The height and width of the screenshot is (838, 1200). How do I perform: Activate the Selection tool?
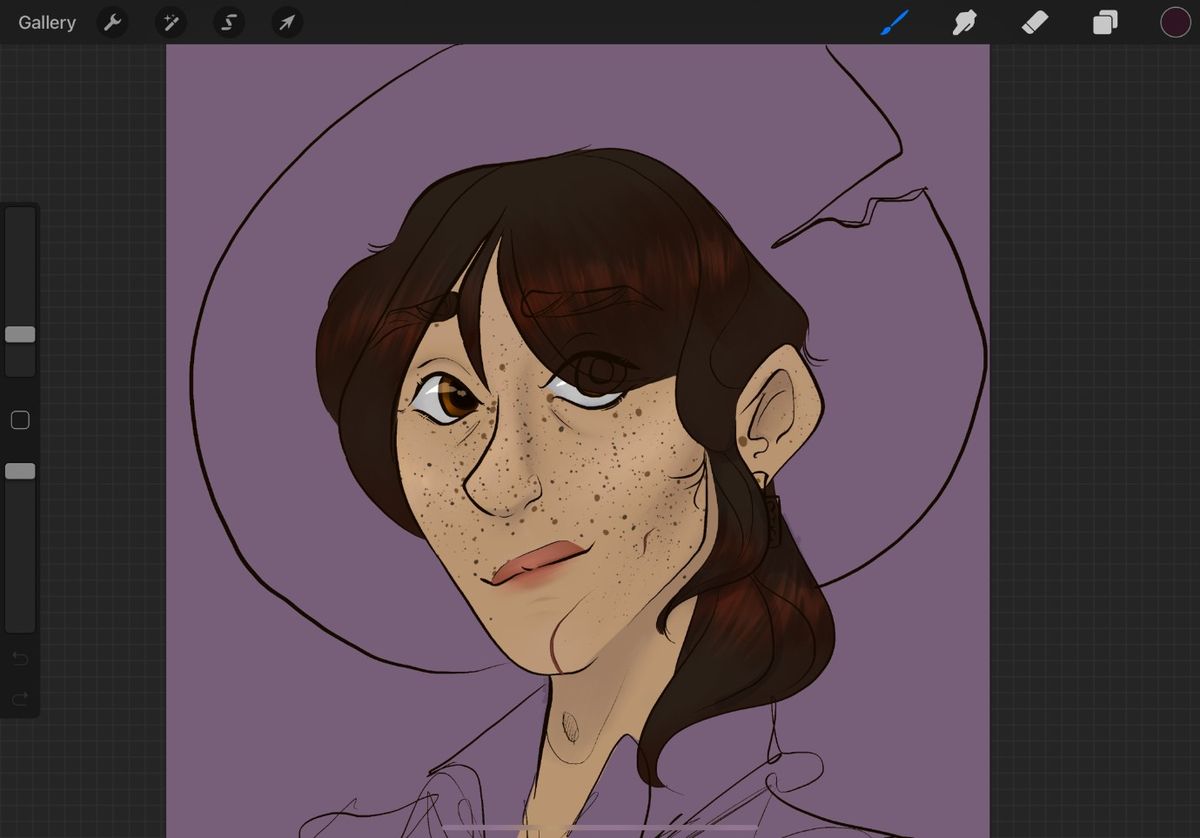tap(228, 22)
